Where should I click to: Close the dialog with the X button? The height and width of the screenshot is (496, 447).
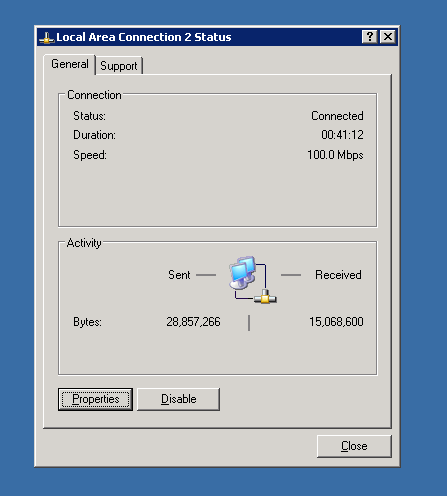388,37
